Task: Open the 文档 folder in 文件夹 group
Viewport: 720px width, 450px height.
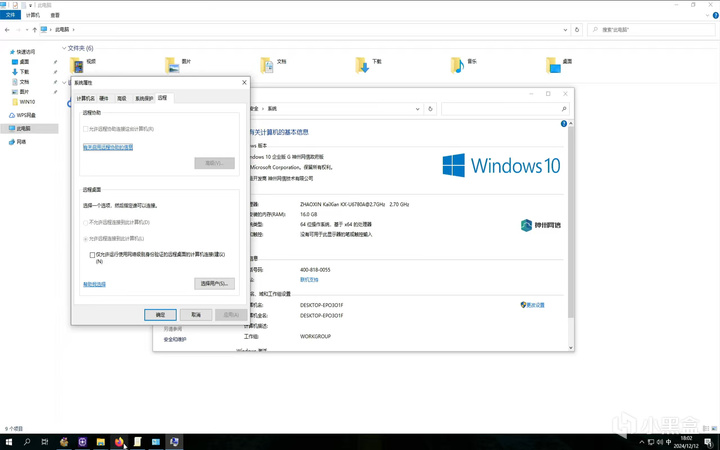Action: pyautogui.click(x=267, y=66)
